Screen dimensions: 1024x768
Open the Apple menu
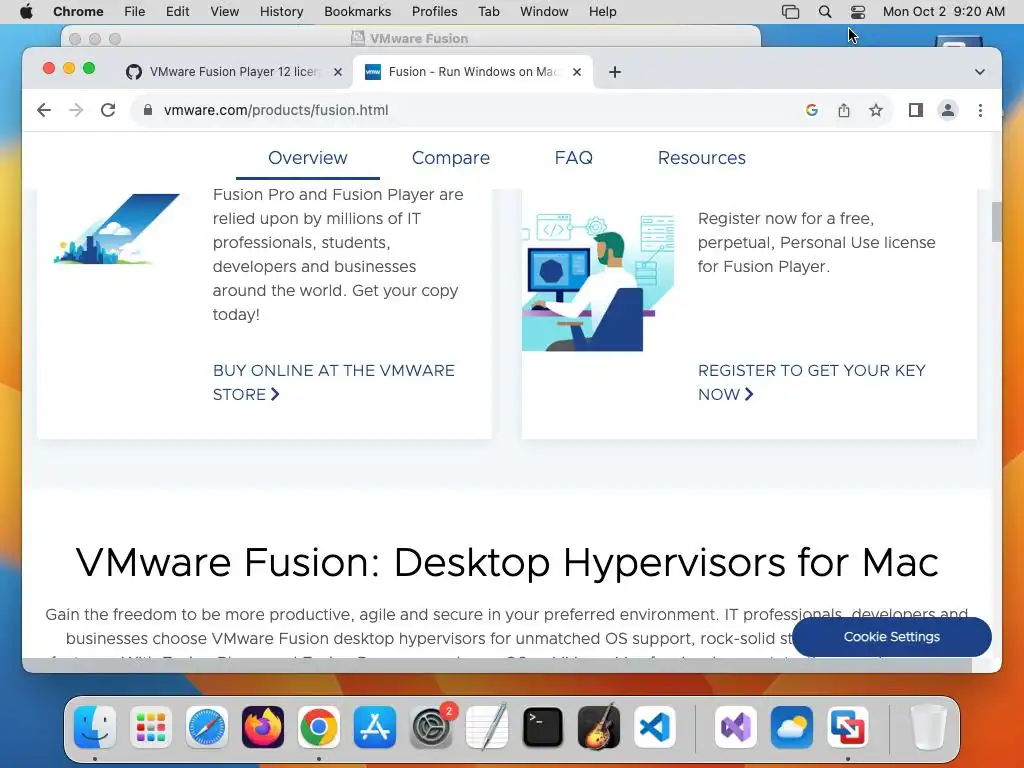(26, 12)
